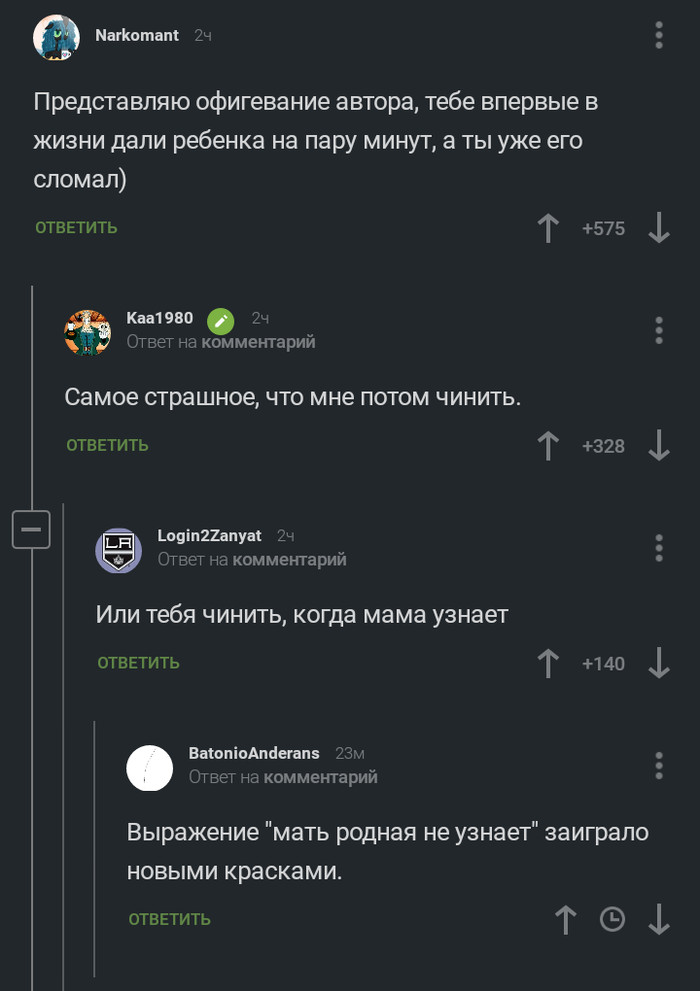Collapse the Kaa1980 comment thread
Screen dimensions: 700x991
point(31,530)
